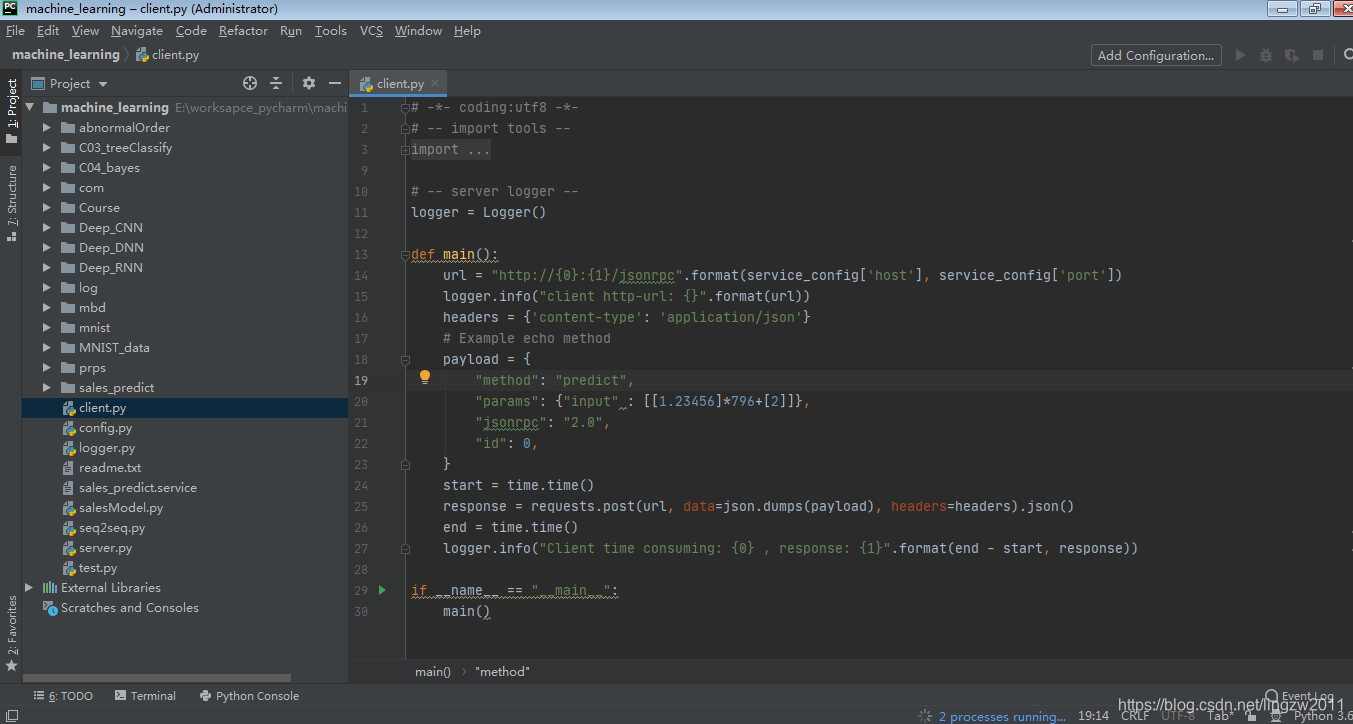Viewport: 1353px width, 724px height.
Task: Open the 6: TODO tool window
Action: click(x=63, y=696)
